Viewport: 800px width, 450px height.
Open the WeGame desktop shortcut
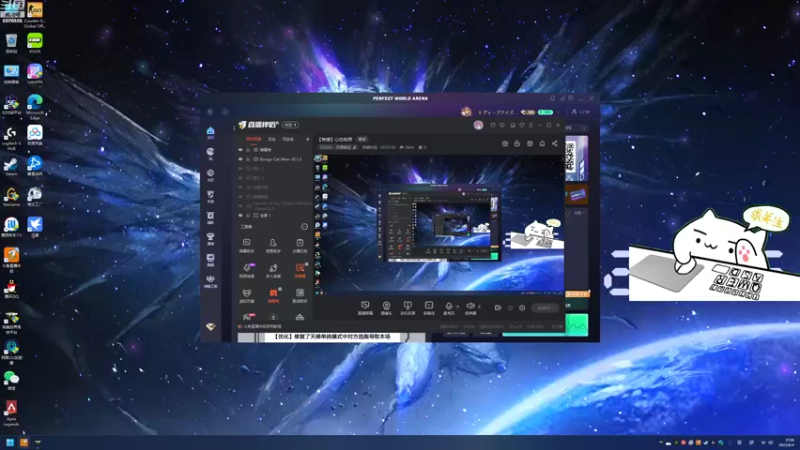pos(11,197)
